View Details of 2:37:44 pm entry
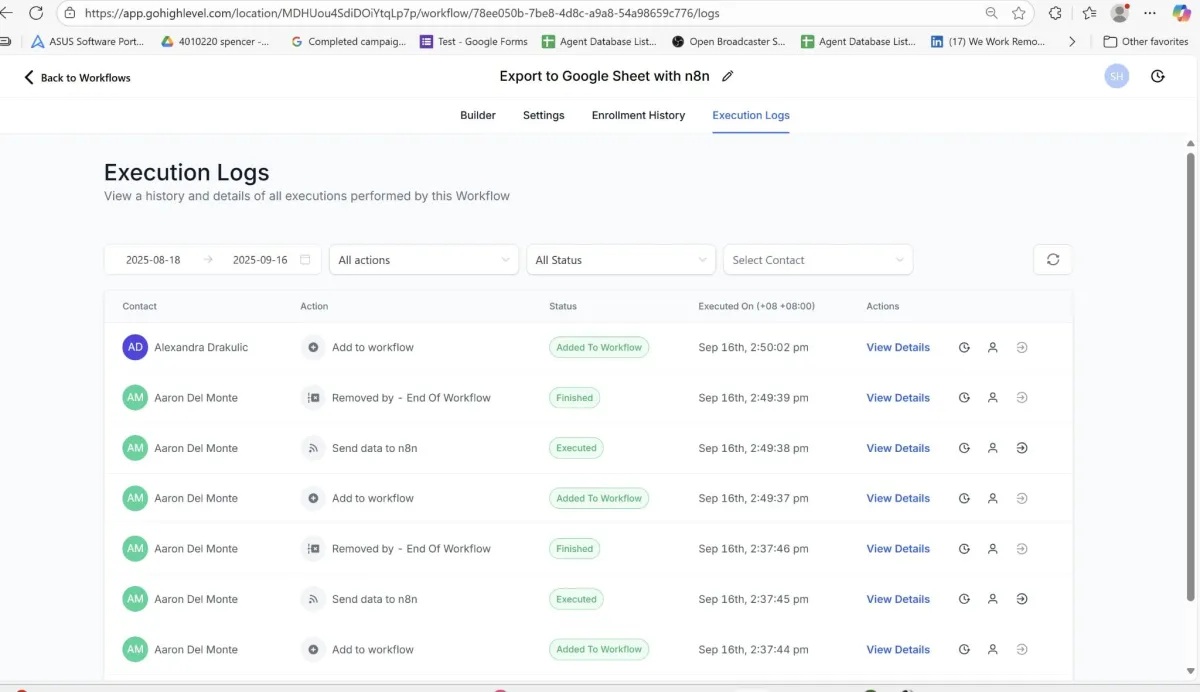Screen dimensions: 1200x692 898,650
